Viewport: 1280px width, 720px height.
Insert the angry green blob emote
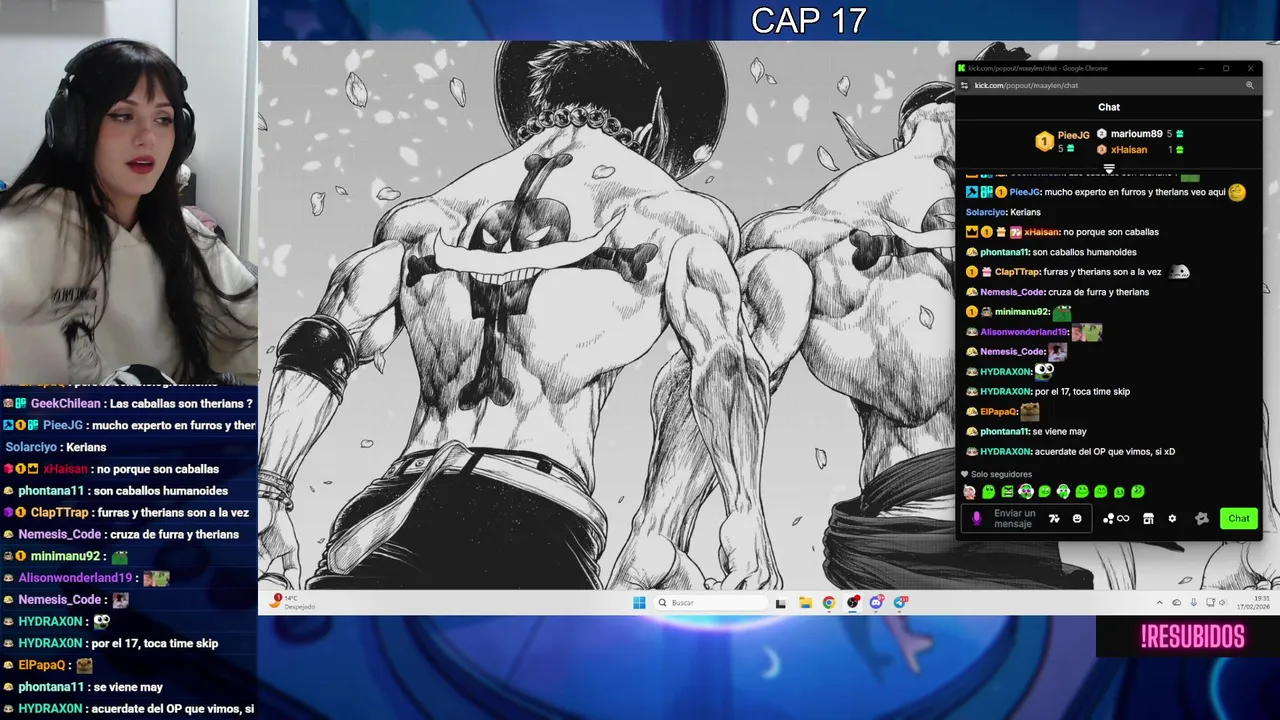1007,491
